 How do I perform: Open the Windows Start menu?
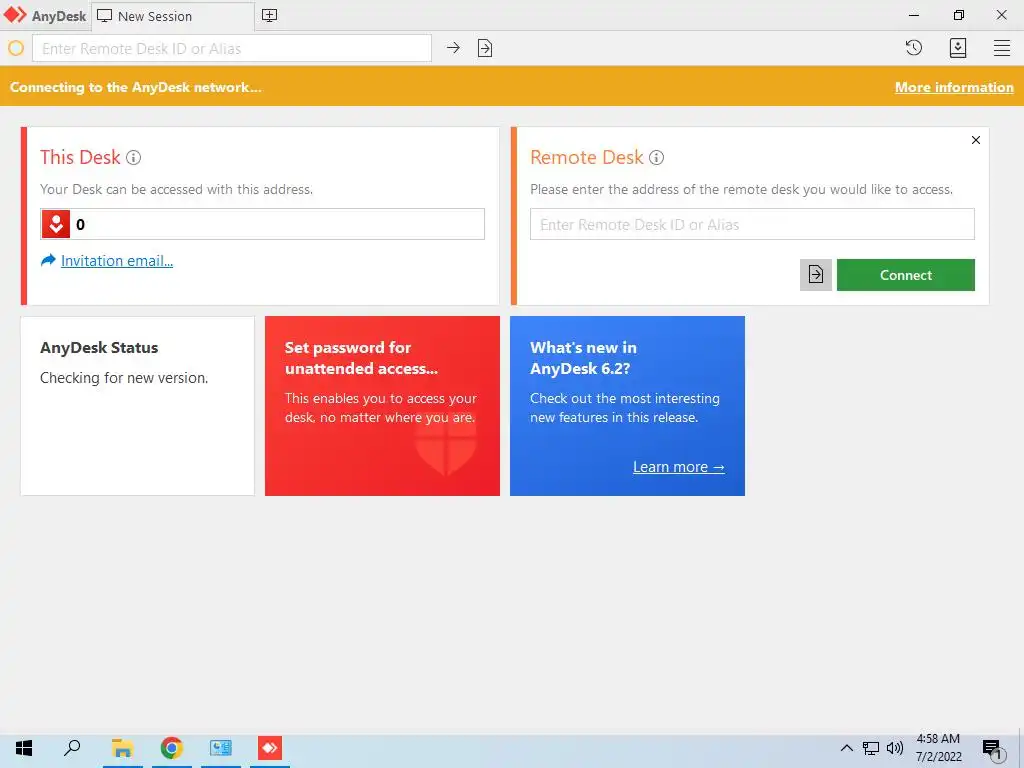click(24, 748)
